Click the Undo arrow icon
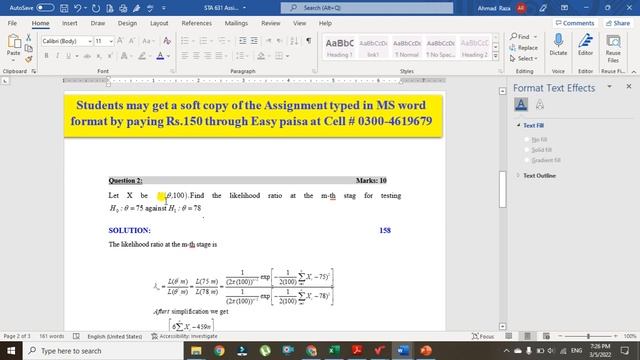Screen dimensions: 640x360 point(78,8)
